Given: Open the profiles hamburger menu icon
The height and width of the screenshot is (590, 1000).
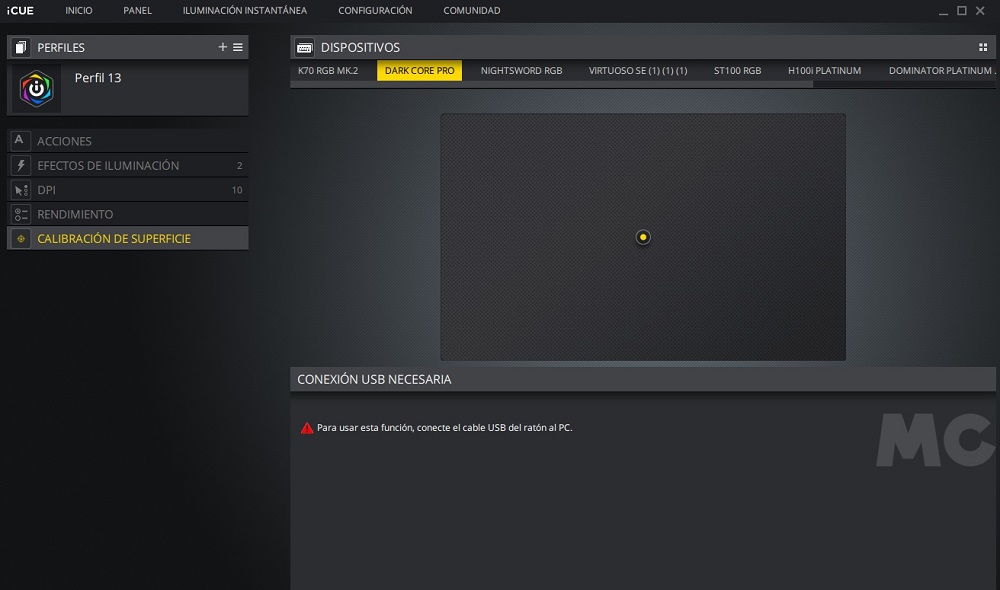Looking at the screenshot, I should [238, 47].
